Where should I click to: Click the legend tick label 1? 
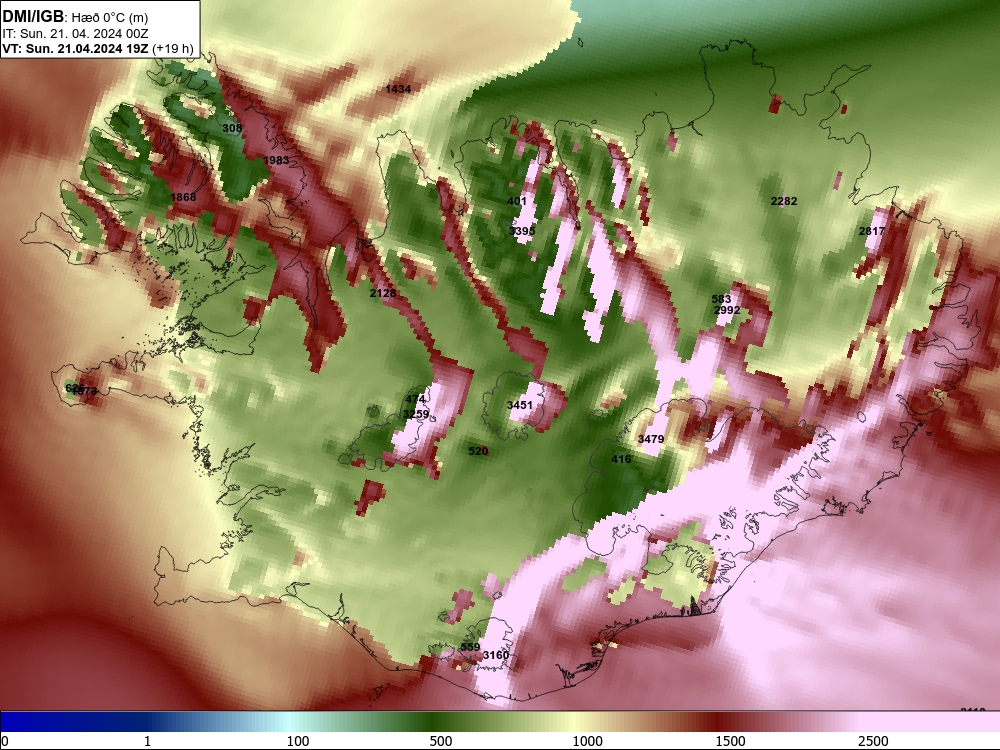[147, 741]
